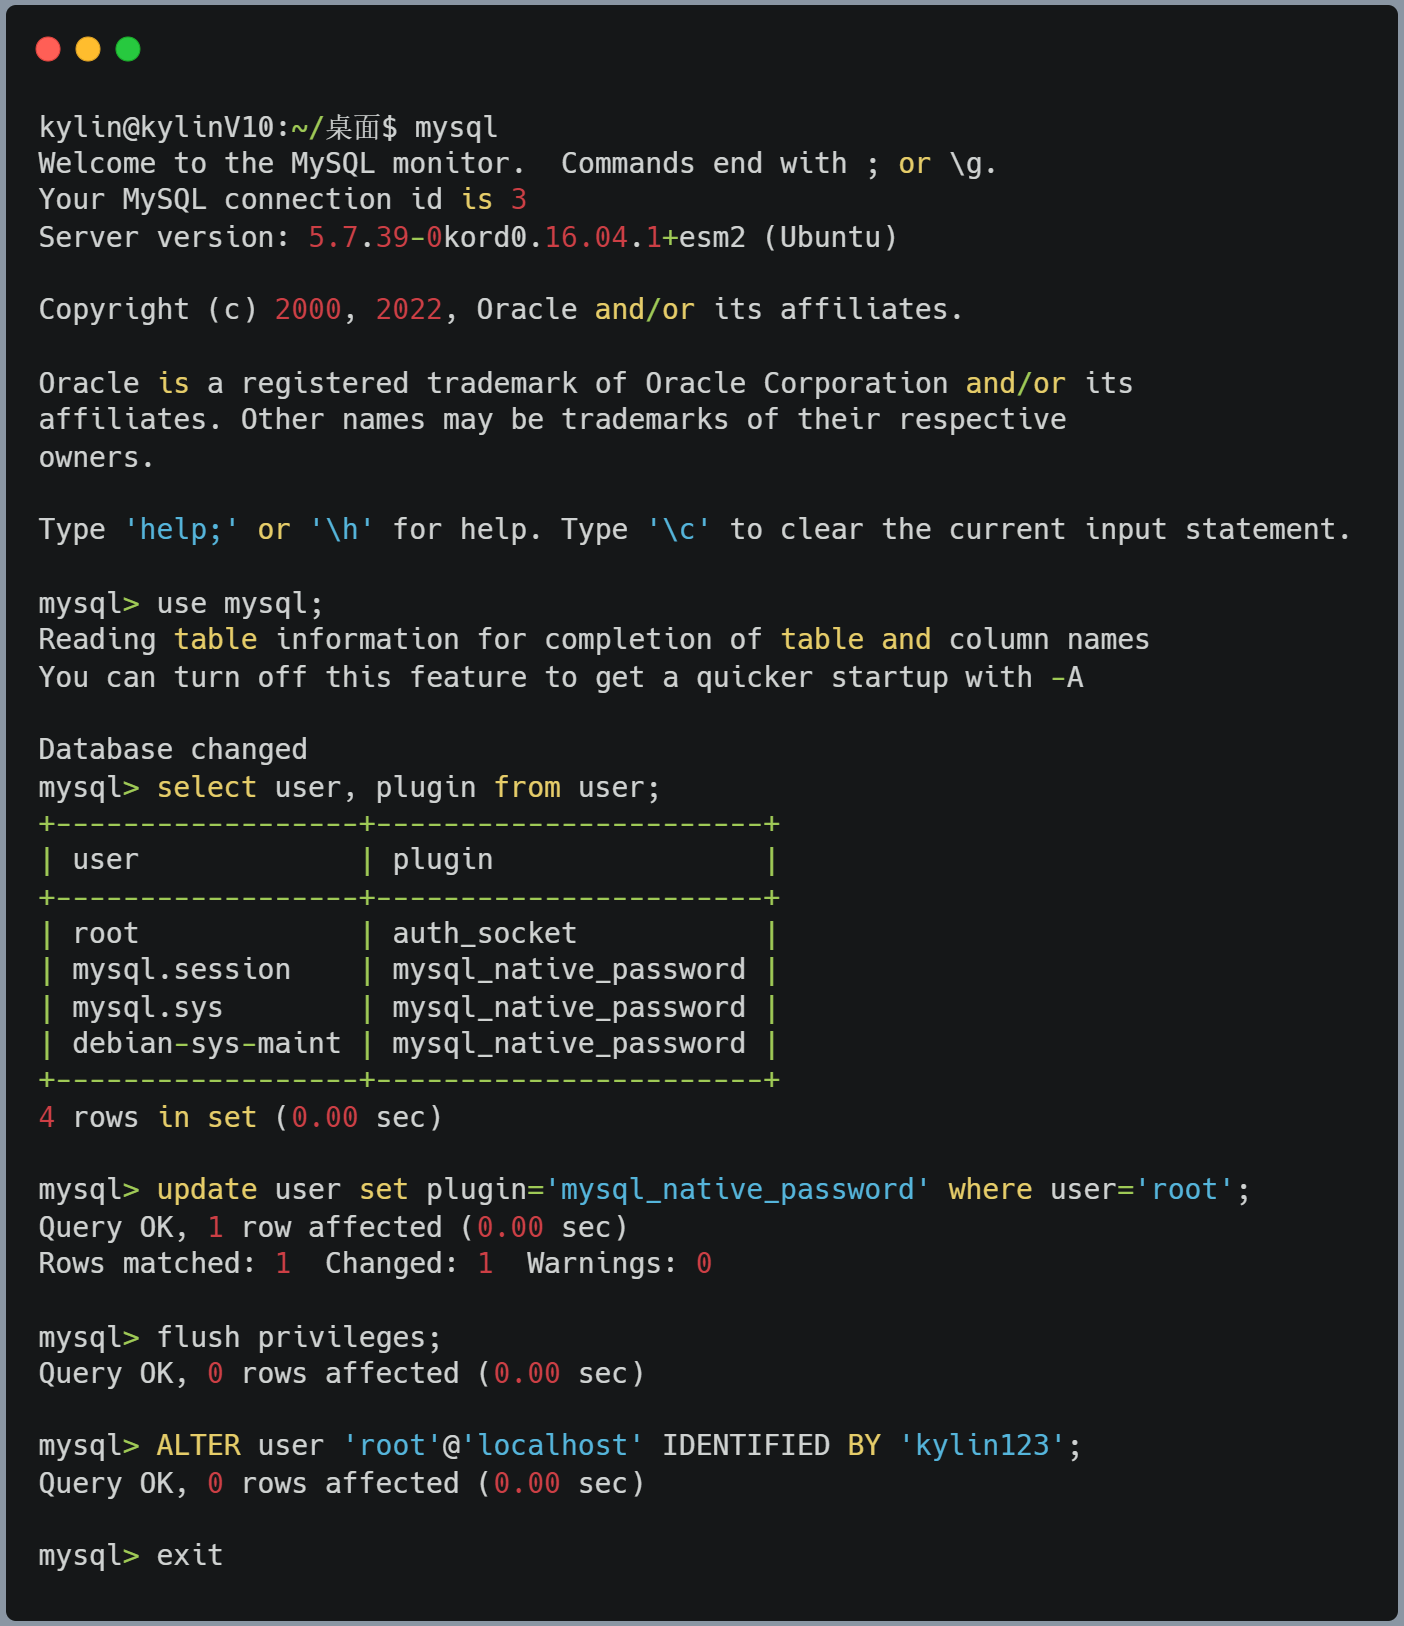Click the 'debian-sys-maint' user row
Viewport: 1404px width, 1626px height.
click(206, 1043)
